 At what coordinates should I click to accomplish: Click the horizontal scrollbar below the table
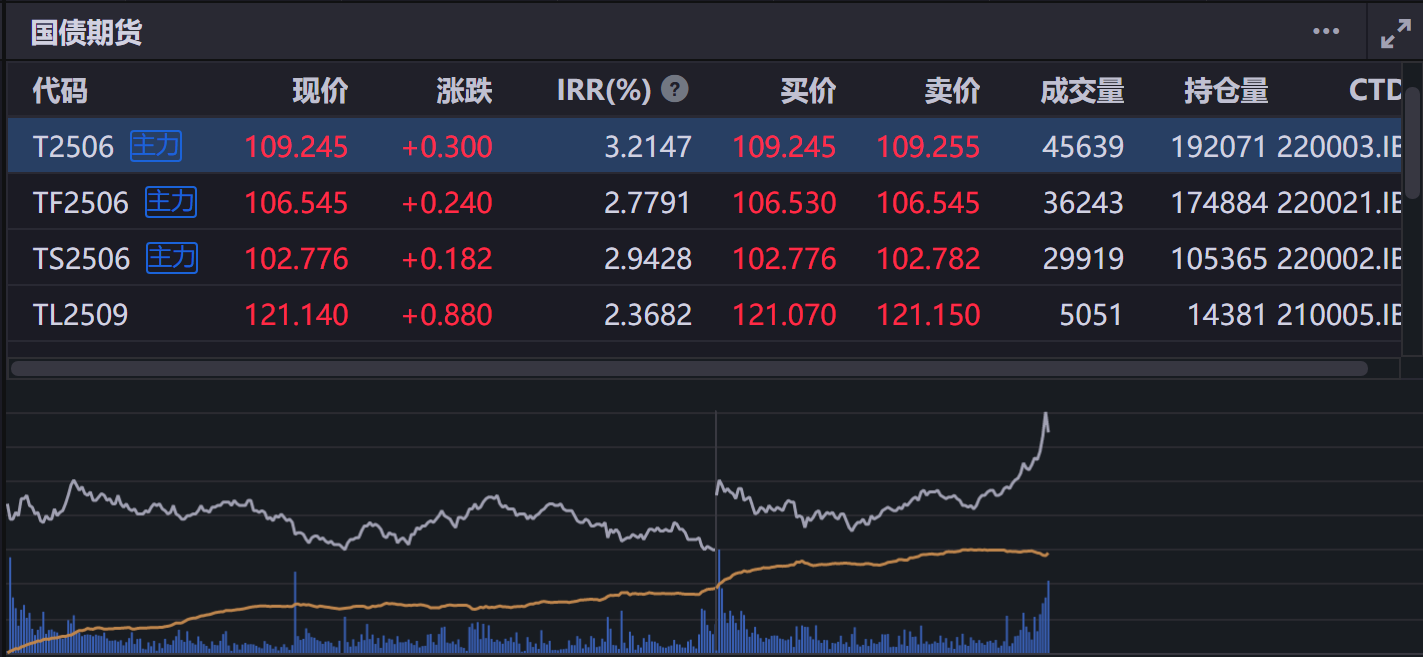tap(690, 369)
